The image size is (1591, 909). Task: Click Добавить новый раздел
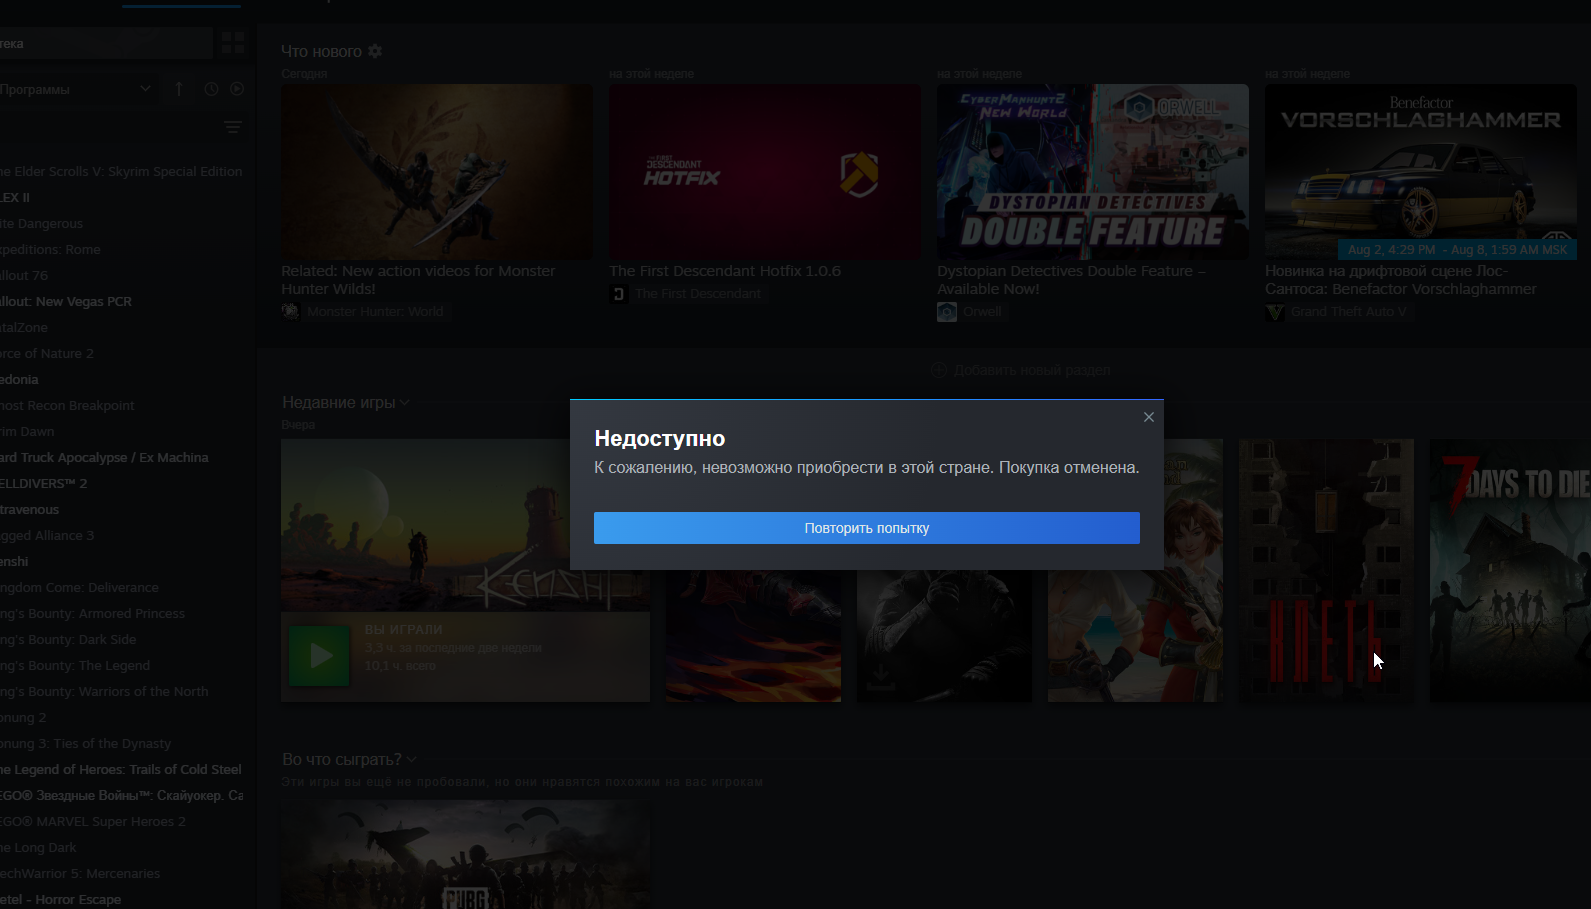point(1021,370)
